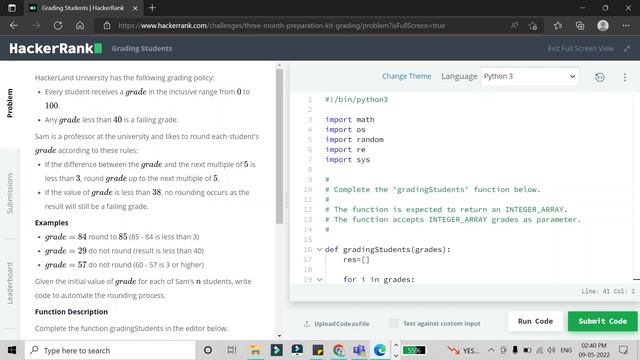Click the collapse full screen arrows icon

[x=627, y=49]
